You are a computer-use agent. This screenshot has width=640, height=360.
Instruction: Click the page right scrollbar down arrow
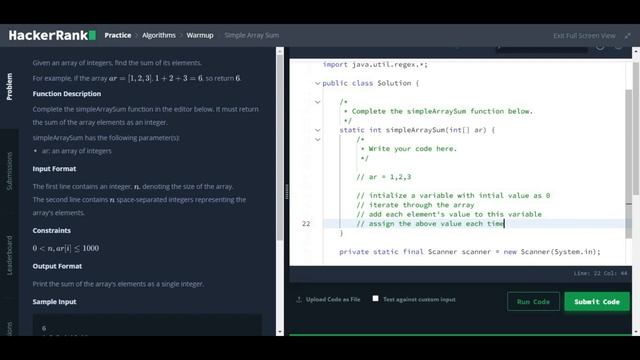click(x=636, y=332)
